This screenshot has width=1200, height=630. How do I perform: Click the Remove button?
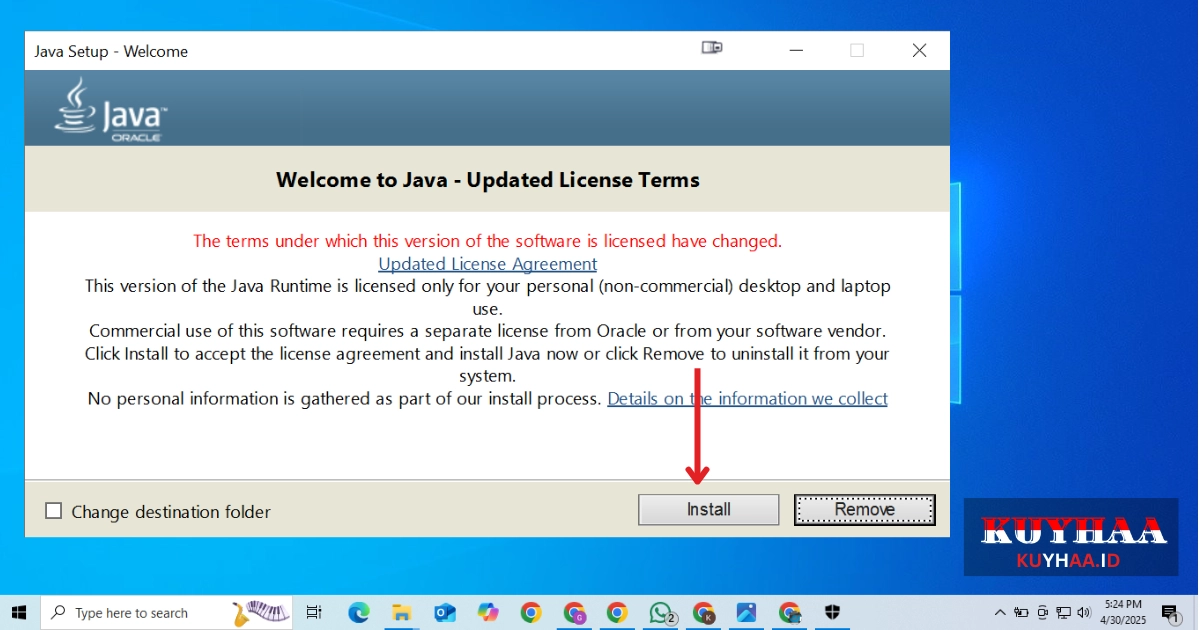[x=864, y=509]
